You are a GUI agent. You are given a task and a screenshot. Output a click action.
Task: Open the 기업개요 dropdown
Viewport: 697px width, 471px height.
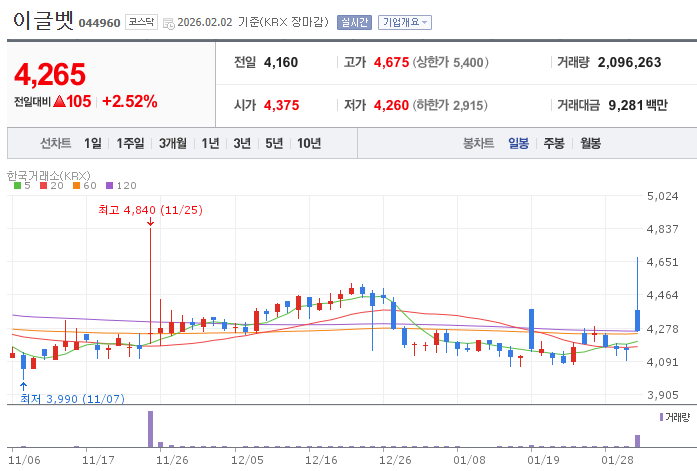pos(405,22)
